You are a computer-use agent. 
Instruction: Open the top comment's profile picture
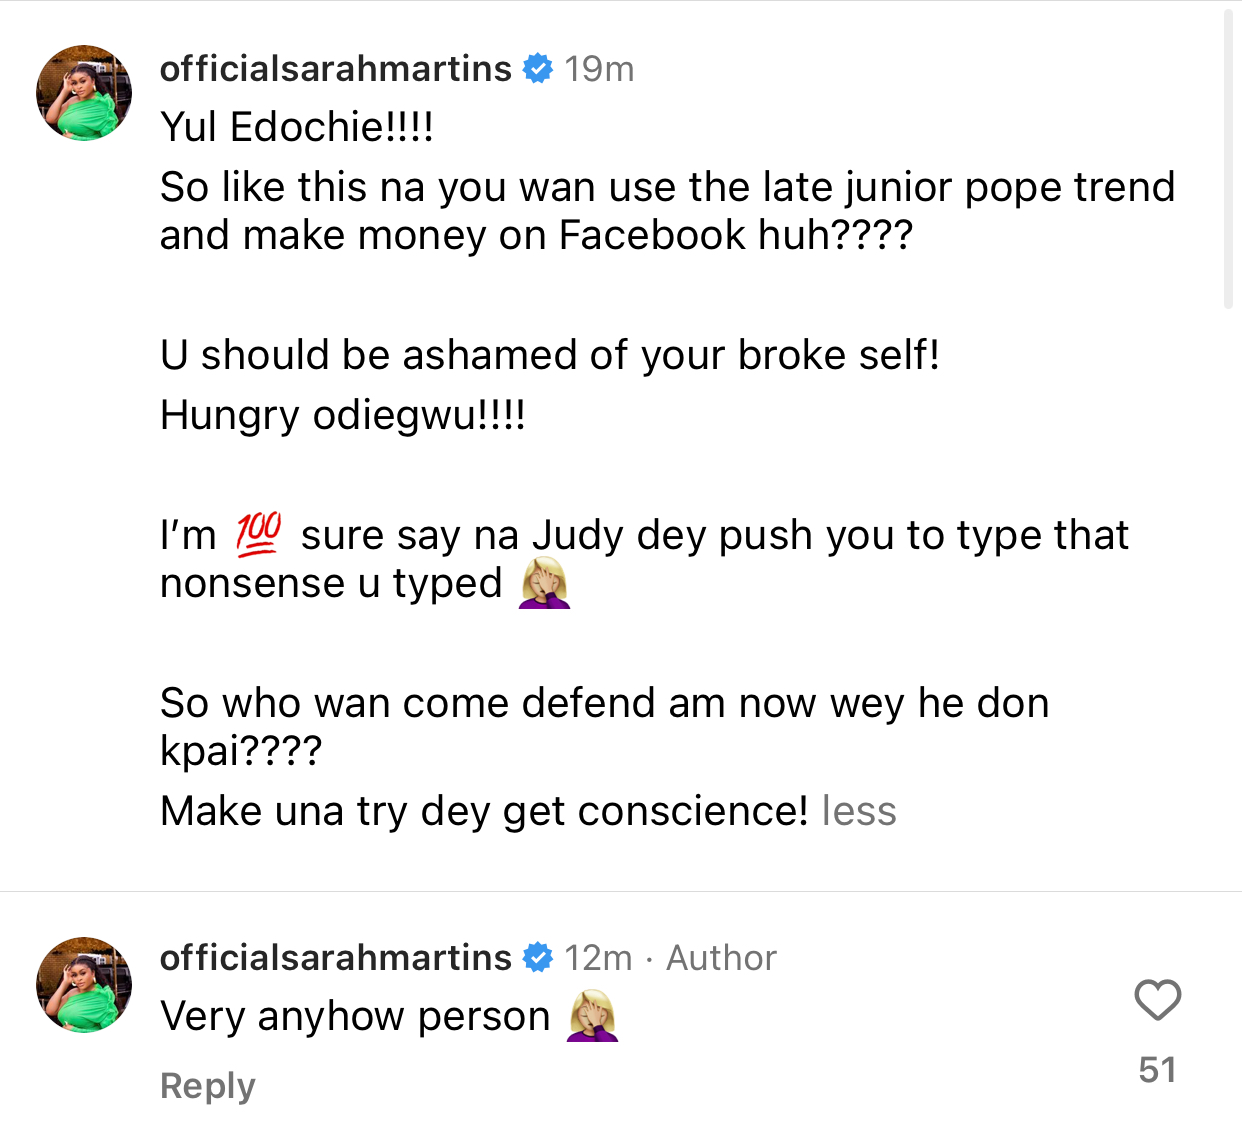point(84,92)
